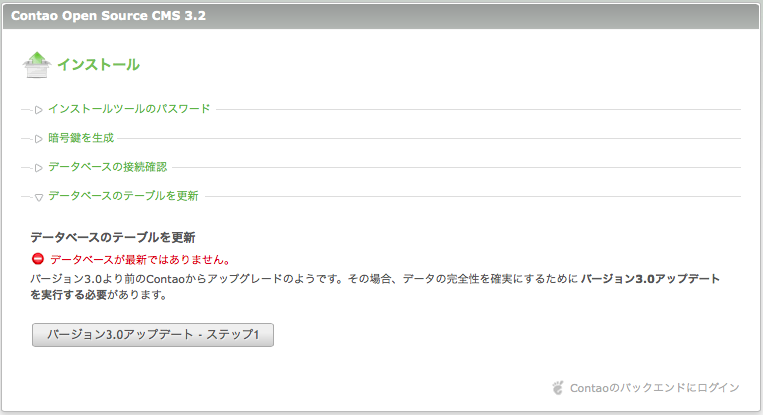Click the red データベースが最新ではありません message
The width and height of the screenshot is (763, 415).
(140, 259)
